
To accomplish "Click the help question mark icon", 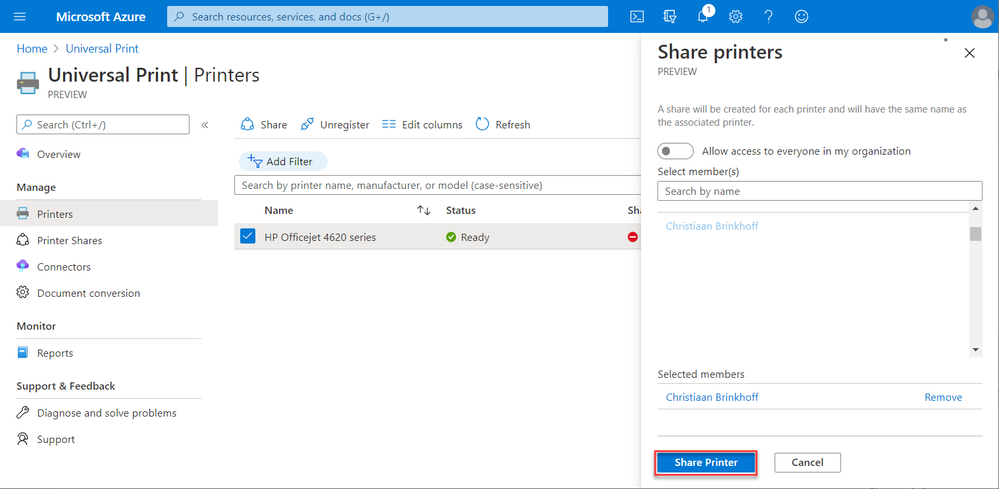I will point(768,17).
